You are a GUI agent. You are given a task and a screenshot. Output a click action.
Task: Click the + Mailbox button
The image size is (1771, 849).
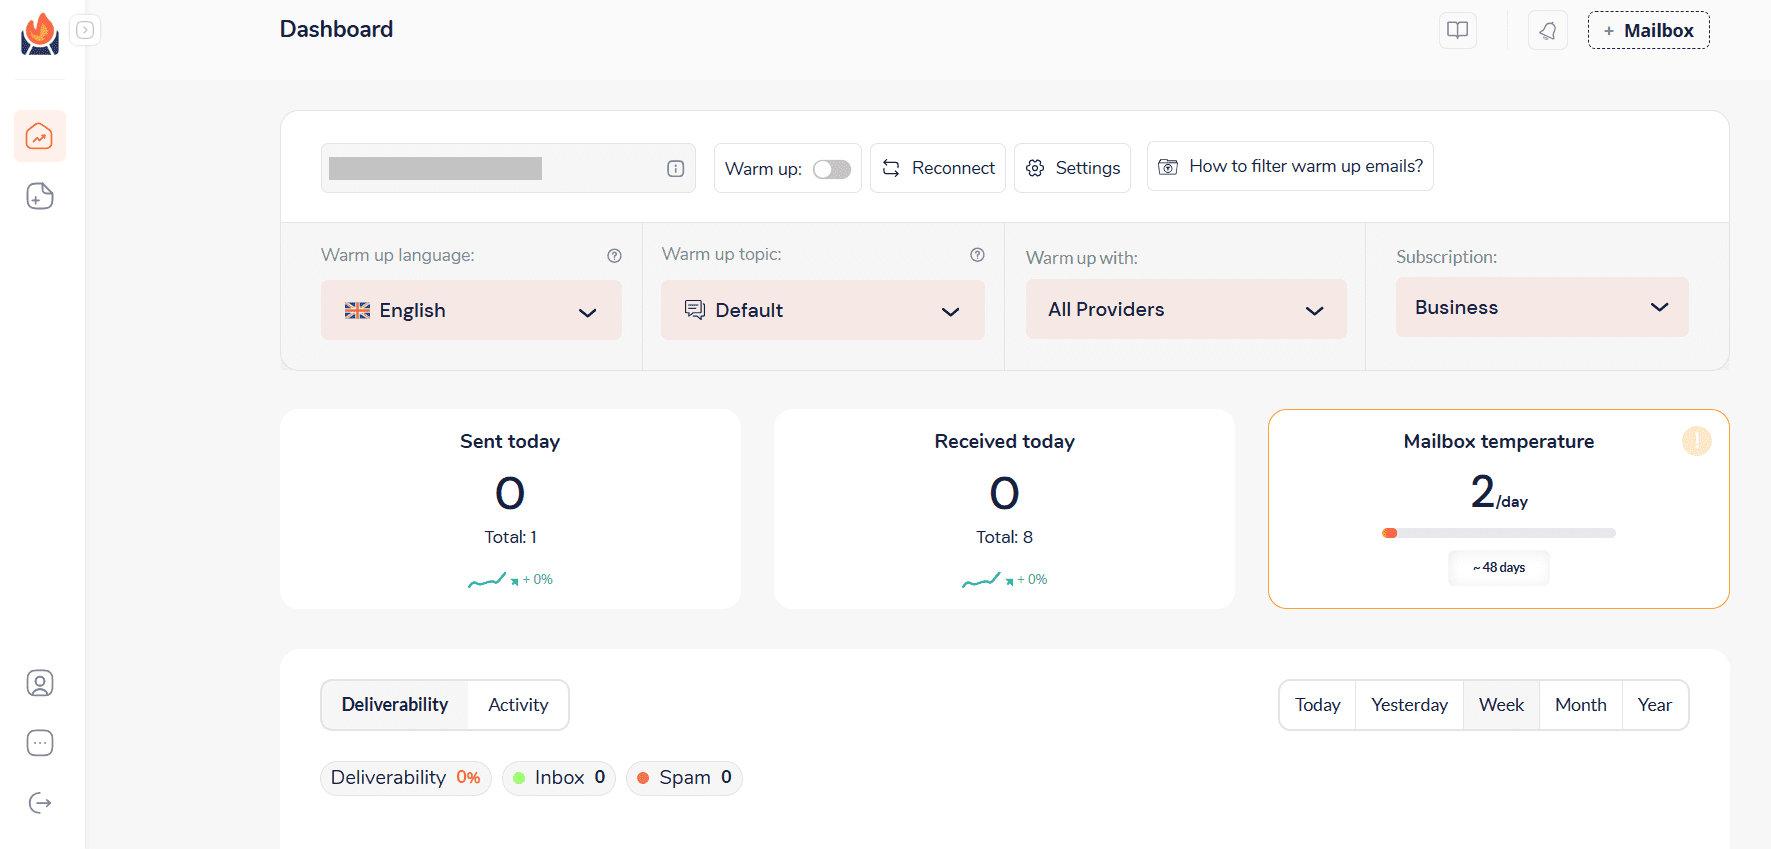click(1648, 30)
